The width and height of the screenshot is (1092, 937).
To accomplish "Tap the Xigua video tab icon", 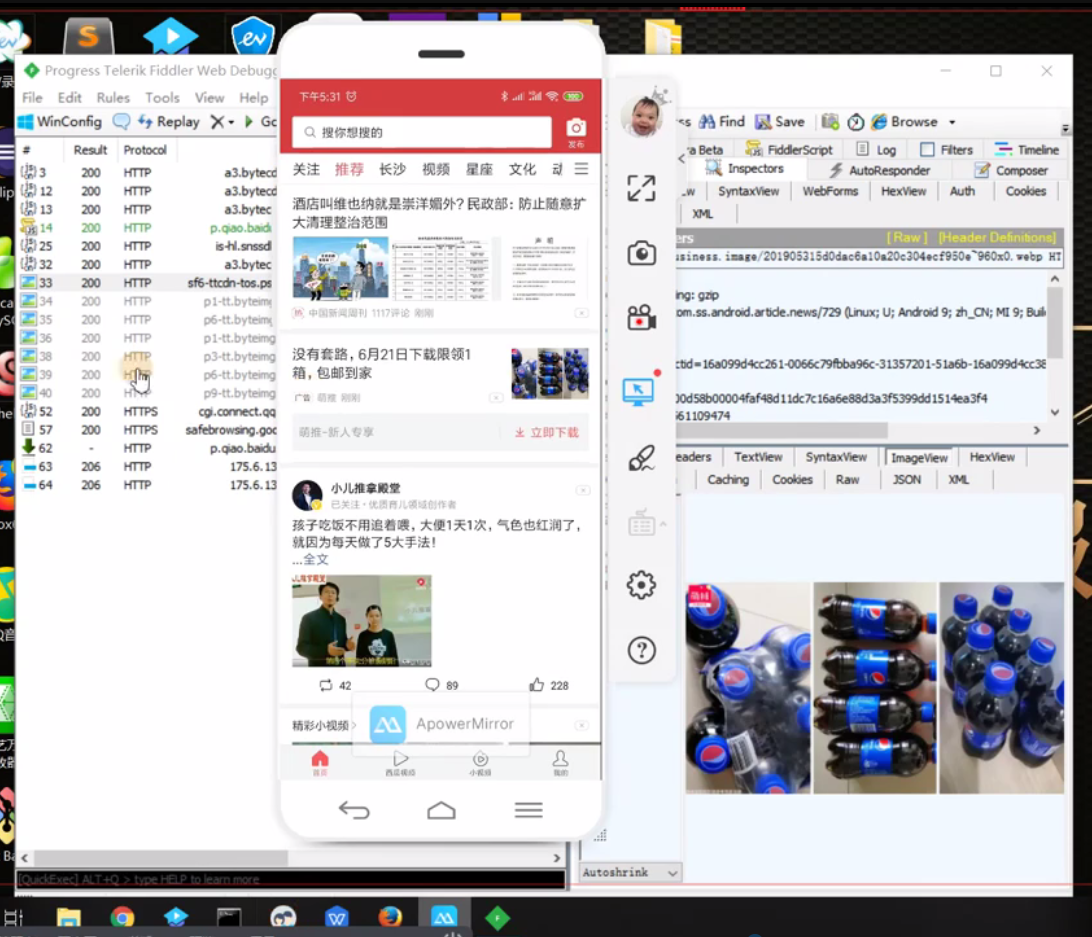I will (400, 762).
